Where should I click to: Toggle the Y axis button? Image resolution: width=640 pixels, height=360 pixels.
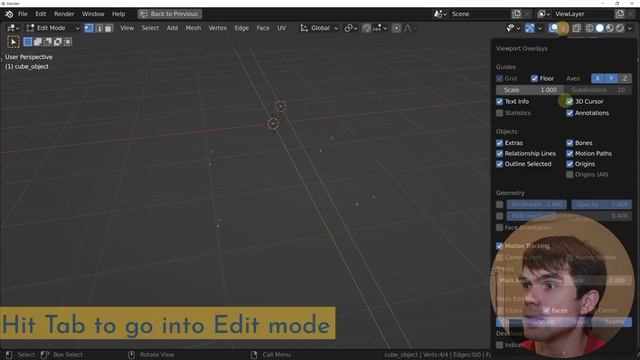611,78
